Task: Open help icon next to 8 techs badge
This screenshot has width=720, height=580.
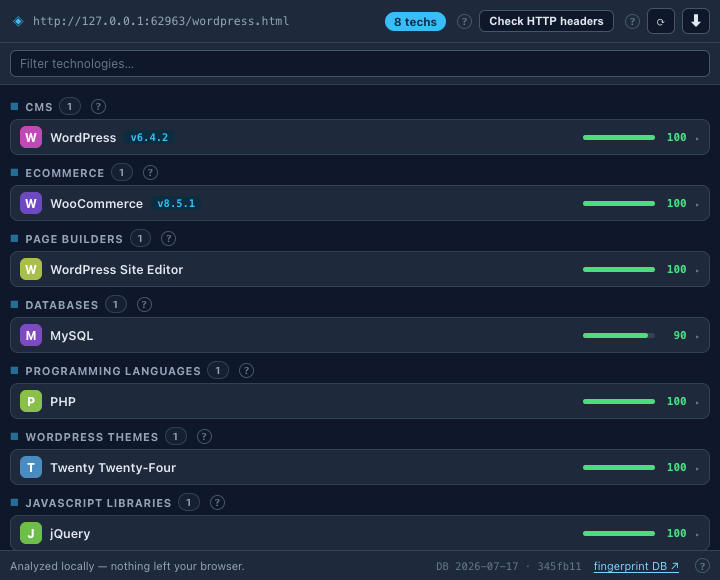Action: click(464, 22)
